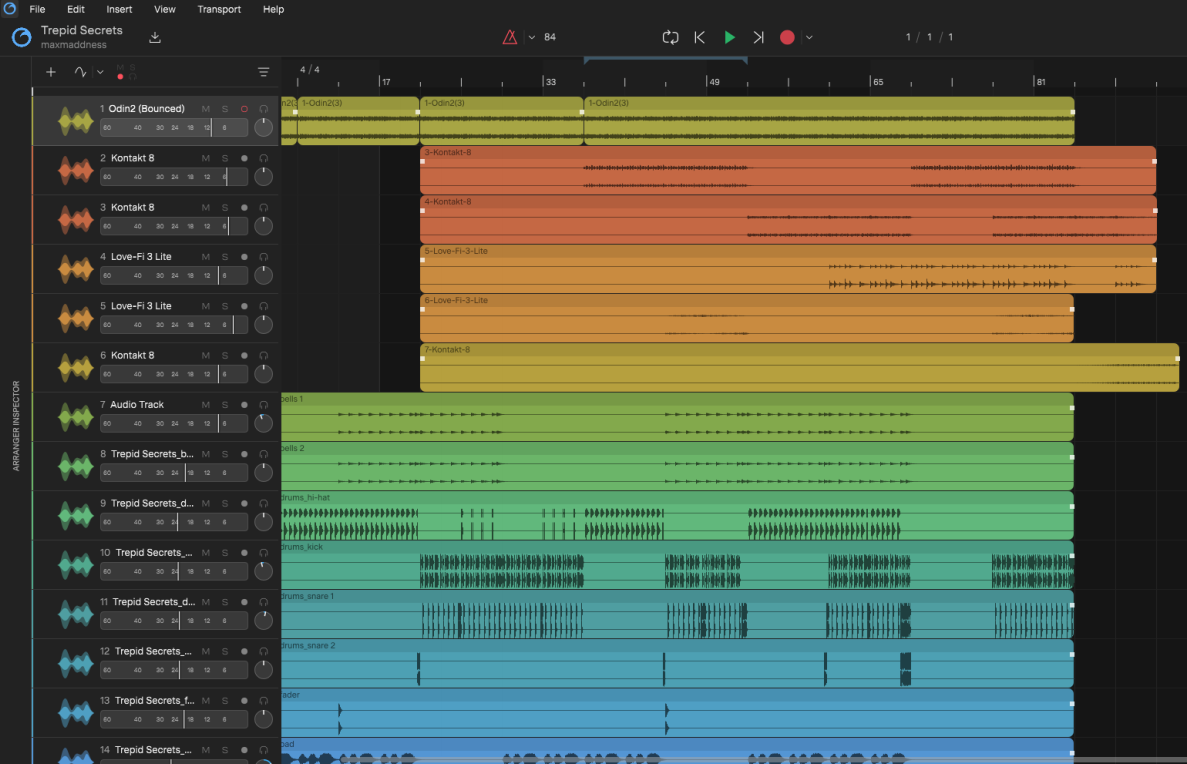Viewport: 1187px width, 764px height.
Task: Solo the Odin2 (Bounced) track
Action: [x=225, y=109]
